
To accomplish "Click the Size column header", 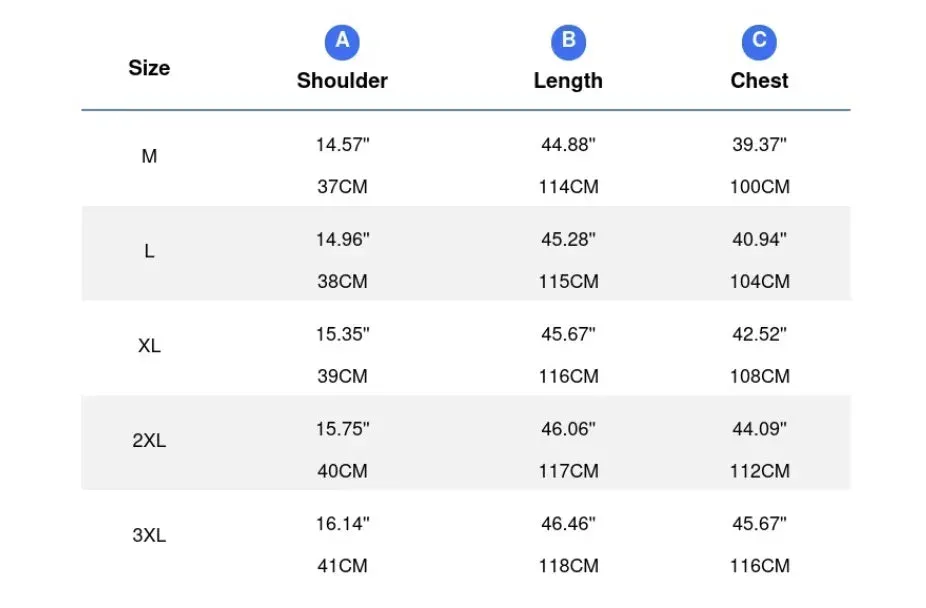I will pyautogui.click(x=149, y=68).
